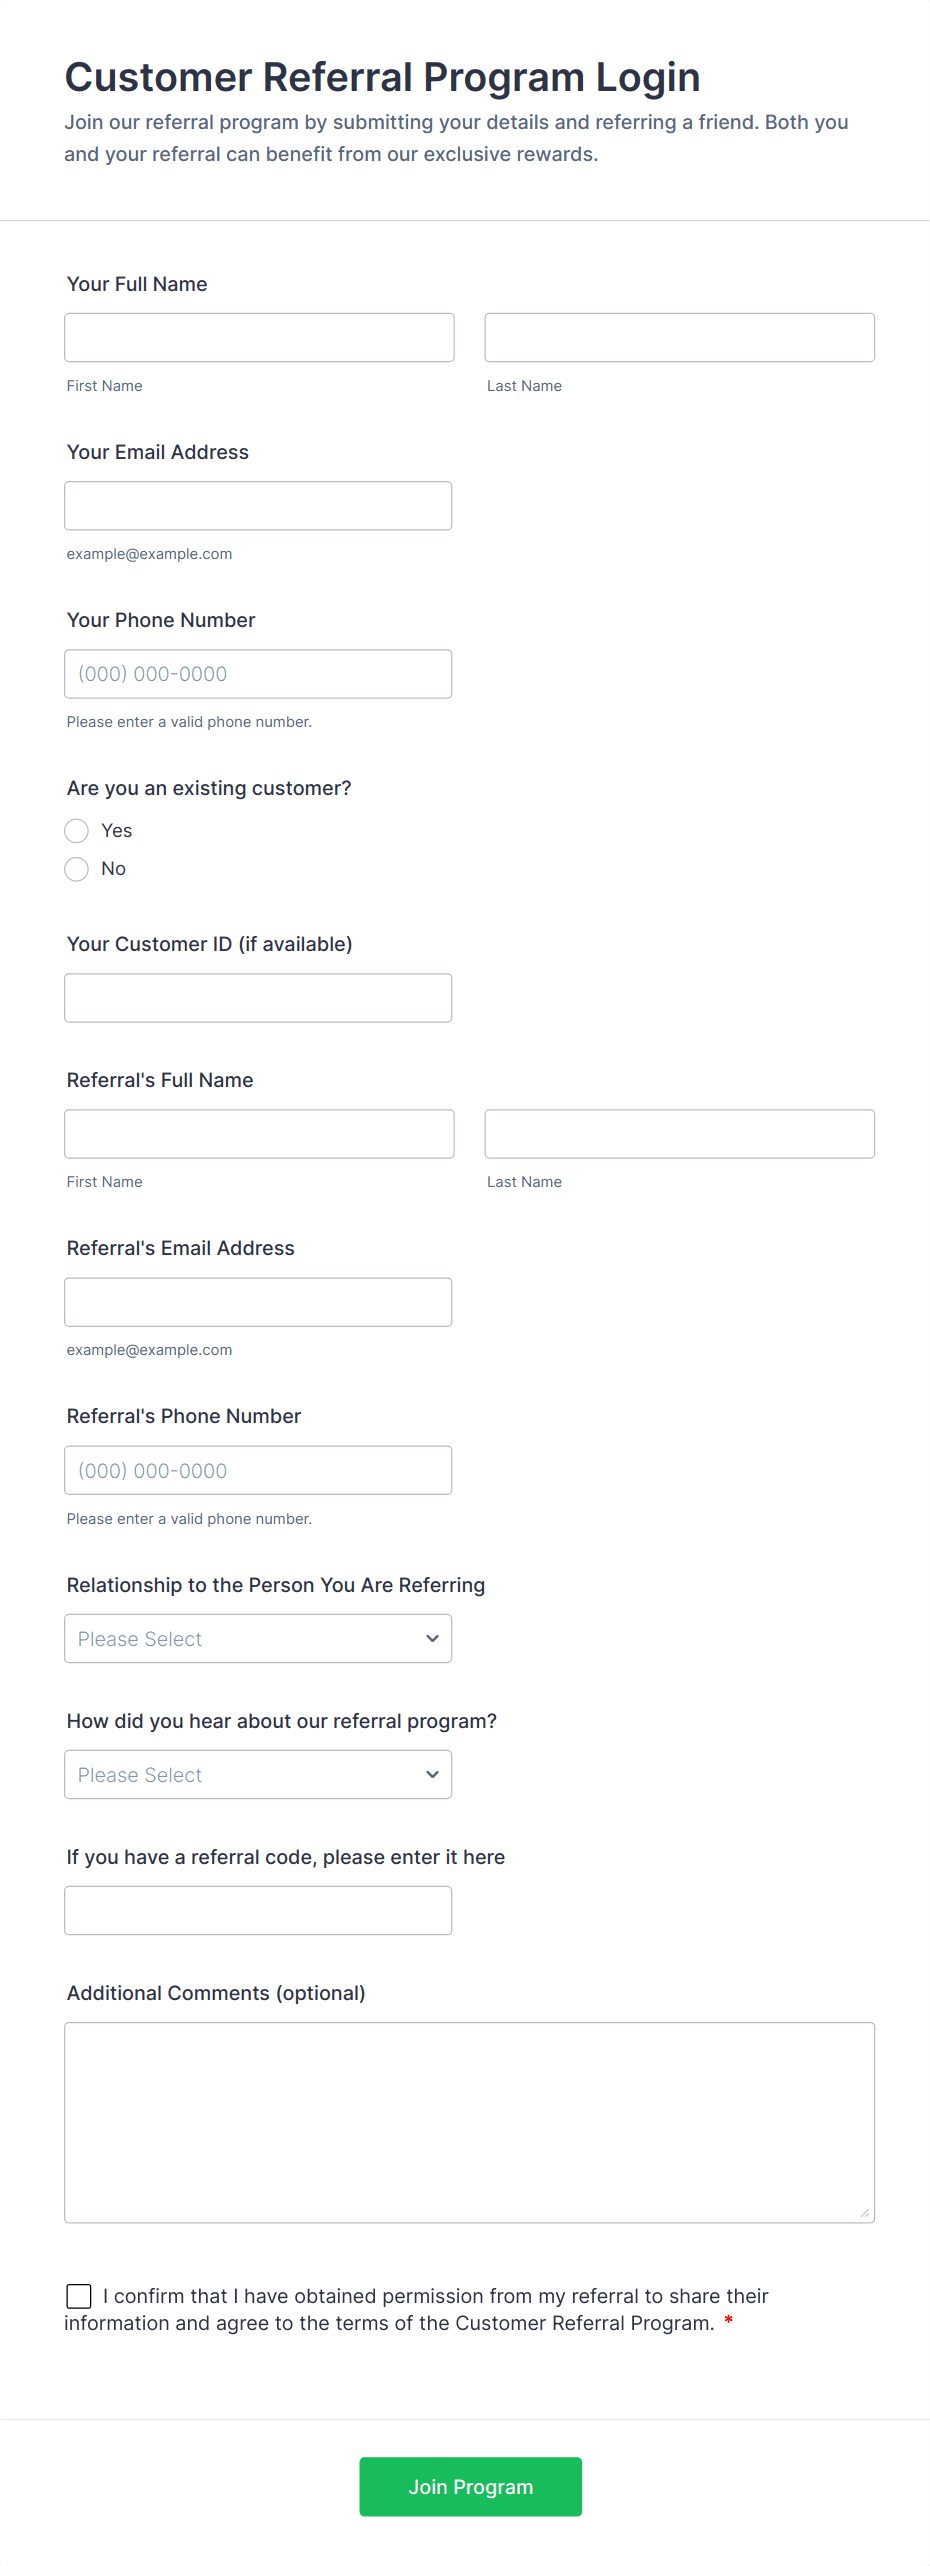Open the How did you hear dropdown
Image resolution: width=930 pixels, height=2566 pixels.
[x=257, y=1774]
